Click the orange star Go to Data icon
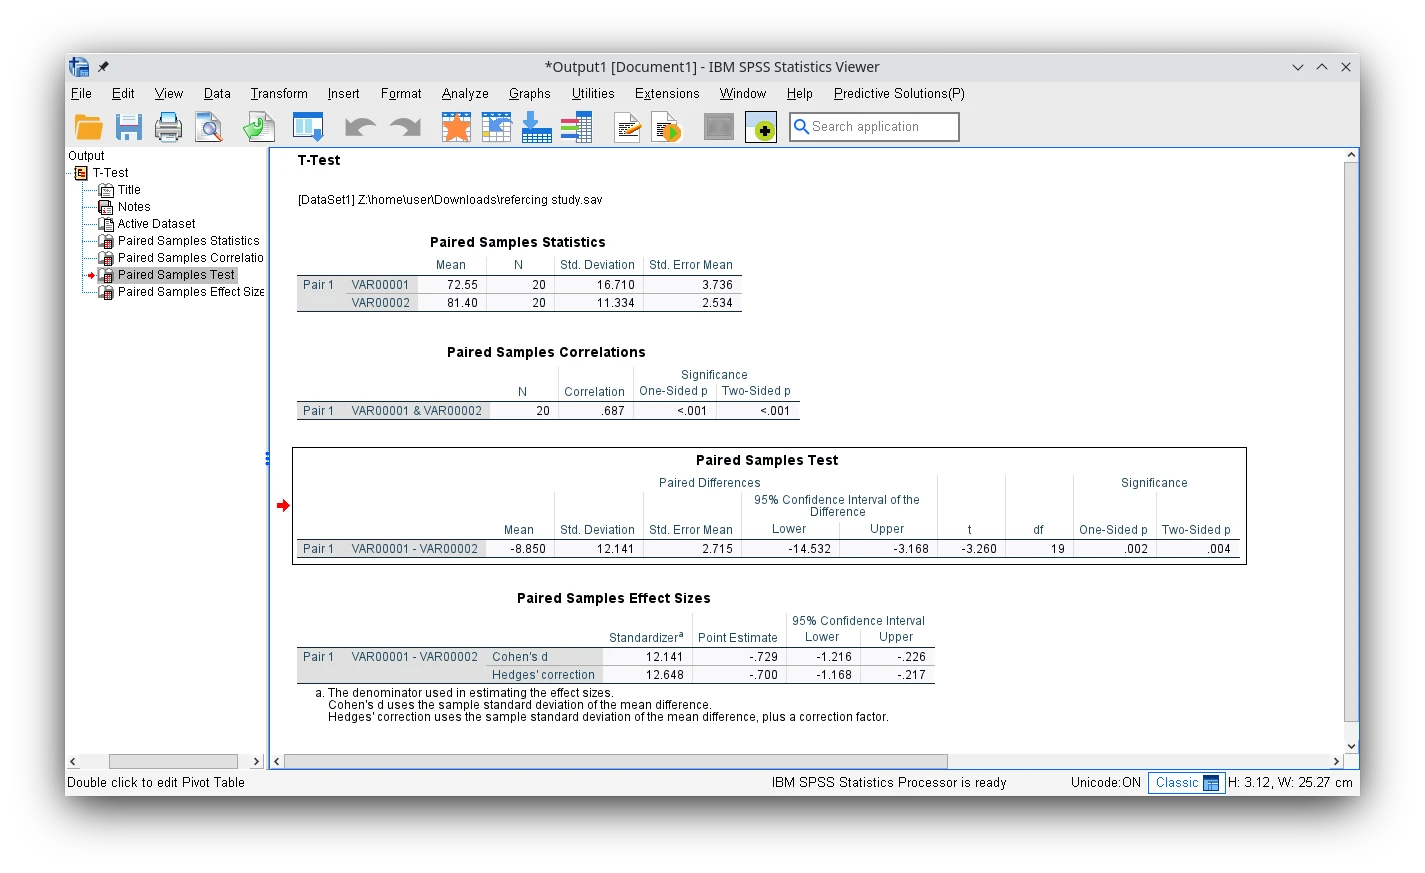Viewport: 1425px width, 873px height. pyautogui.click(x=456, y=127)
